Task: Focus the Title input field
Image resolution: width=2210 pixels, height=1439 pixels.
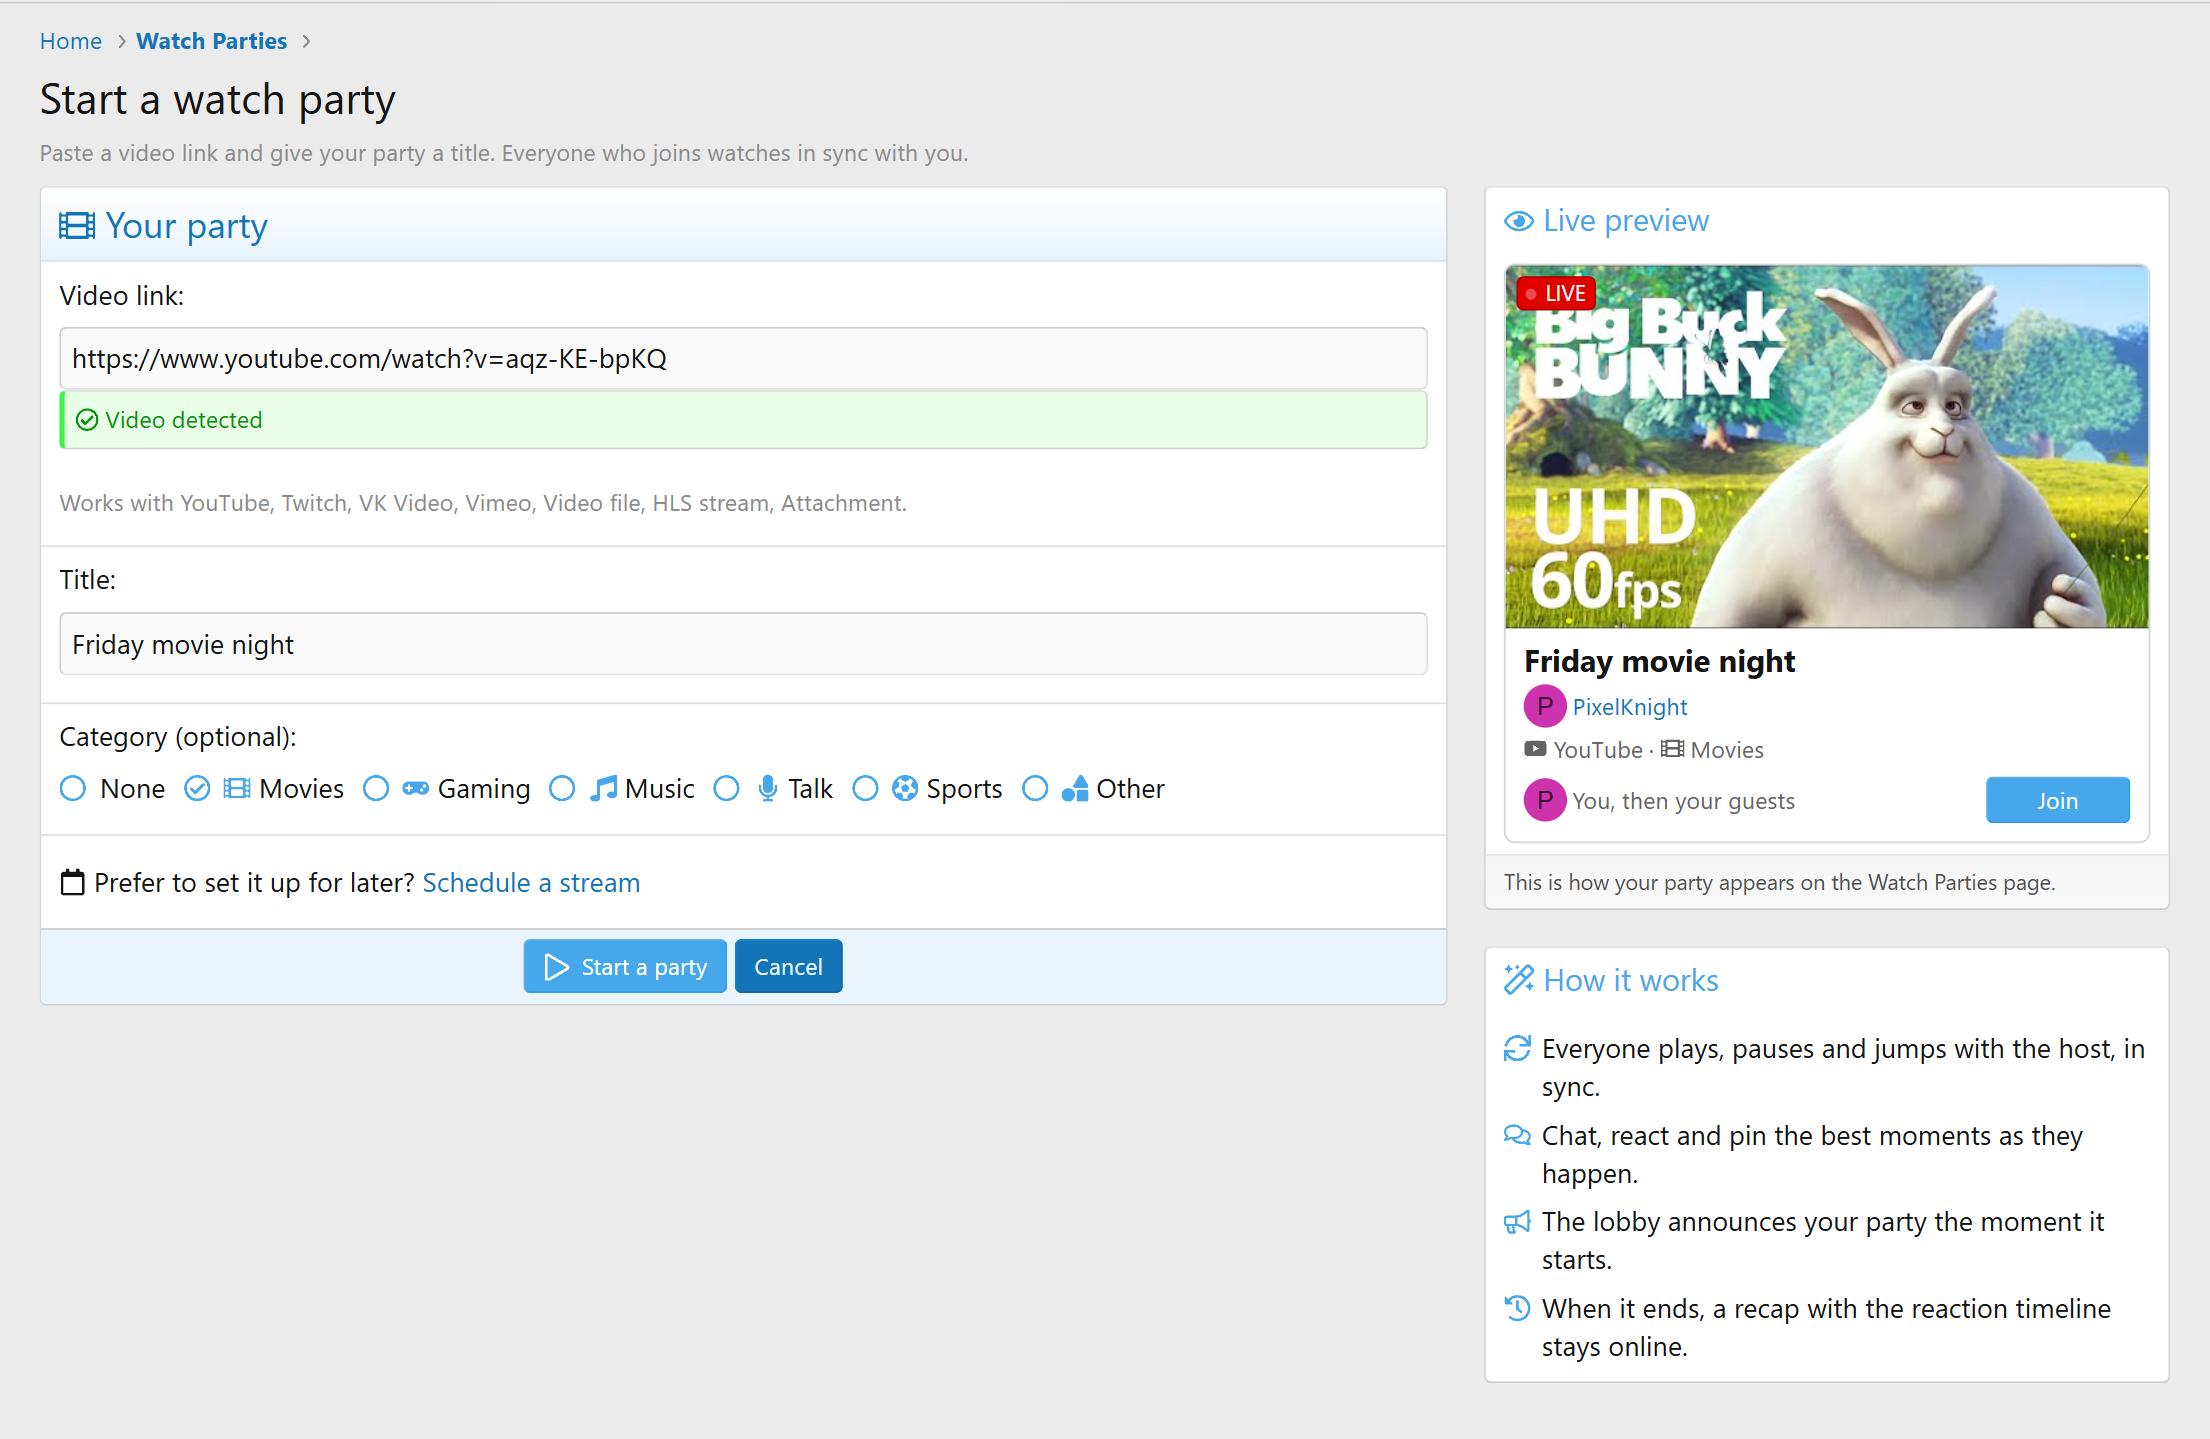Action: coord(743,644)
